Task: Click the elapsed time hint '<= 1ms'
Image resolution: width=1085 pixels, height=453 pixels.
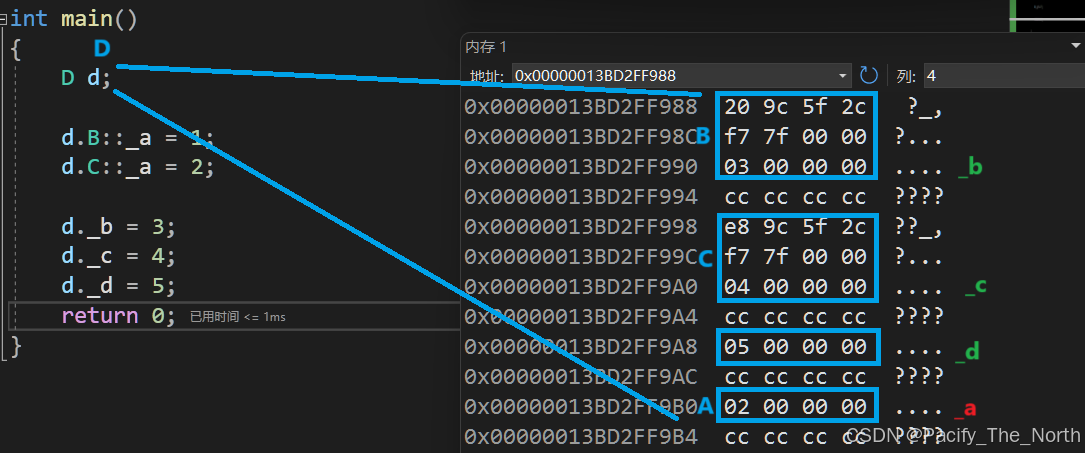Action: coord(238,317)
